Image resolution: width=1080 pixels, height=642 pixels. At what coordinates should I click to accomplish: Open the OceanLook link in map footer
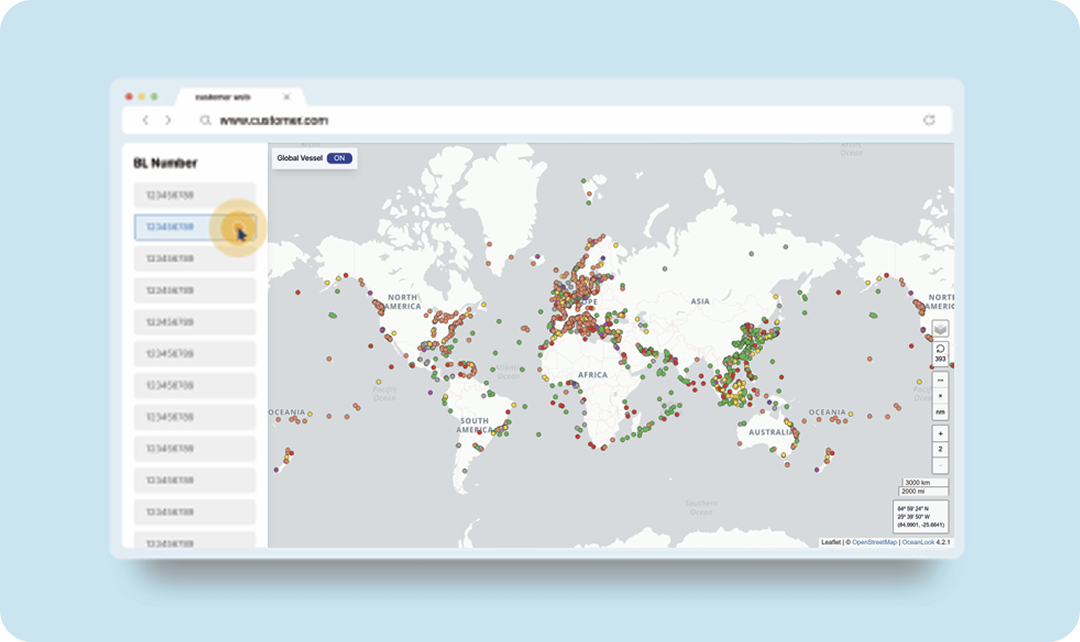click(x=918, y=542)
